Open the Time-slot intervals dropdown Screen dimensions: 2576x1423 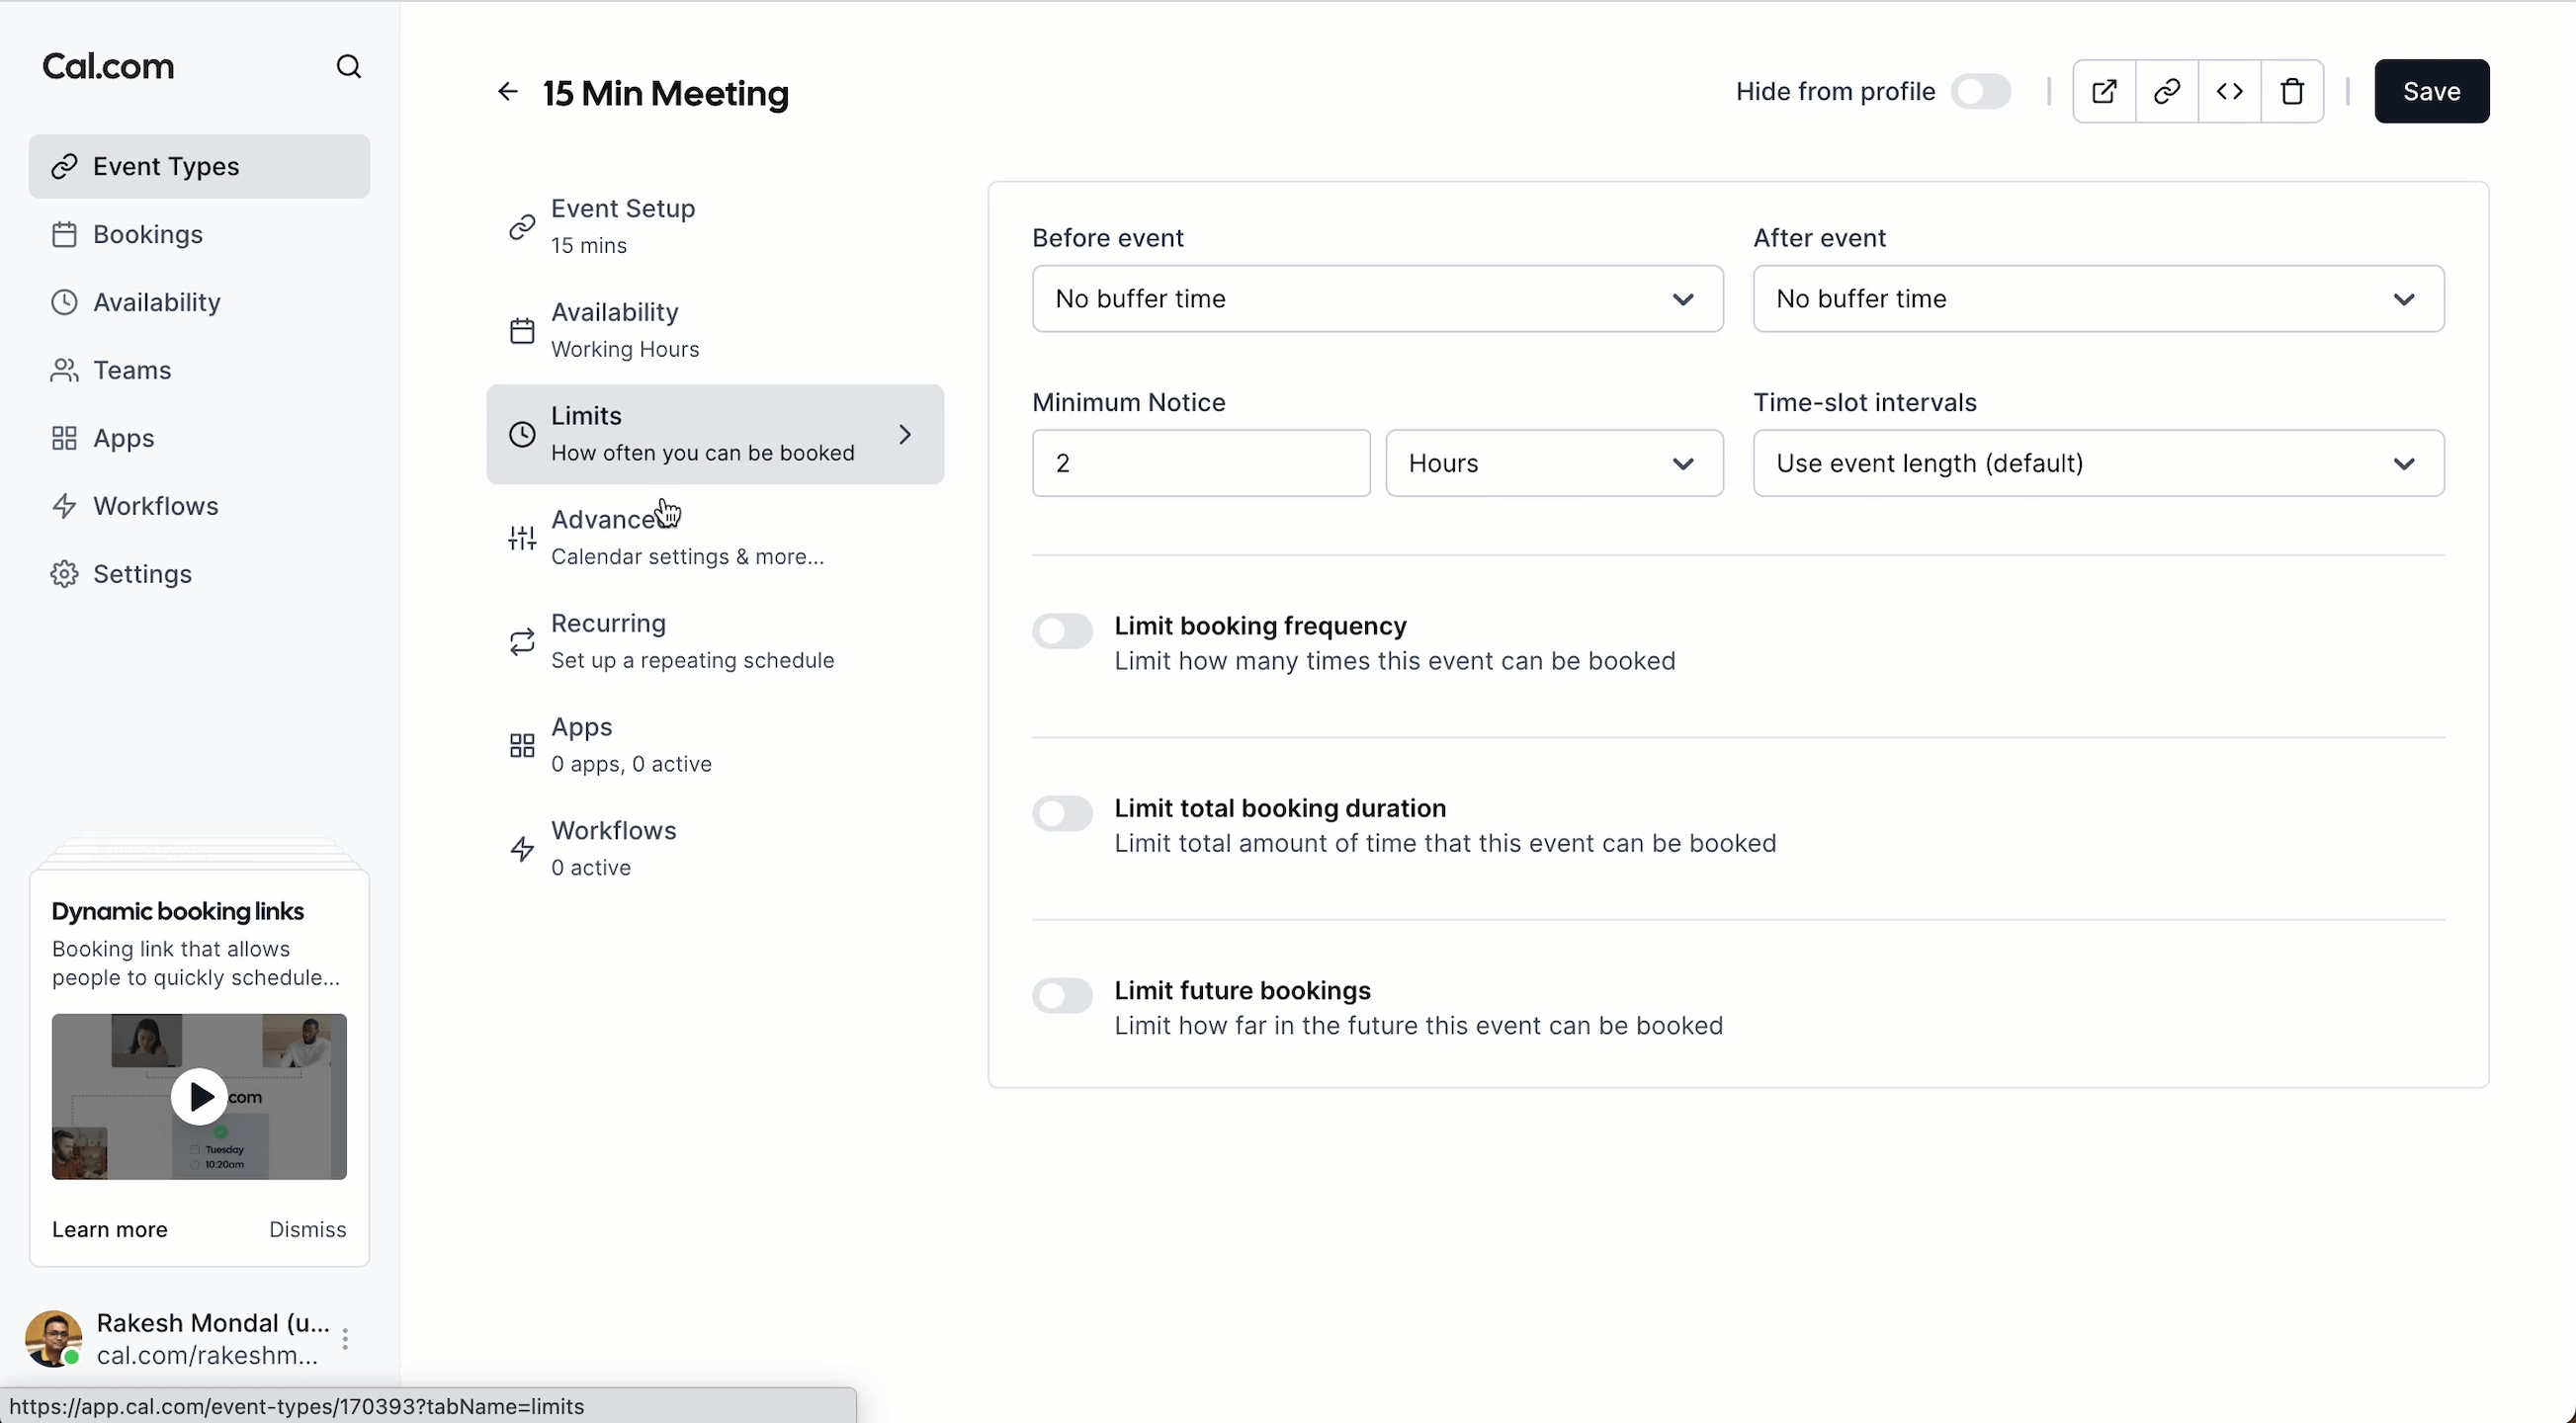tap(2098, 463)
